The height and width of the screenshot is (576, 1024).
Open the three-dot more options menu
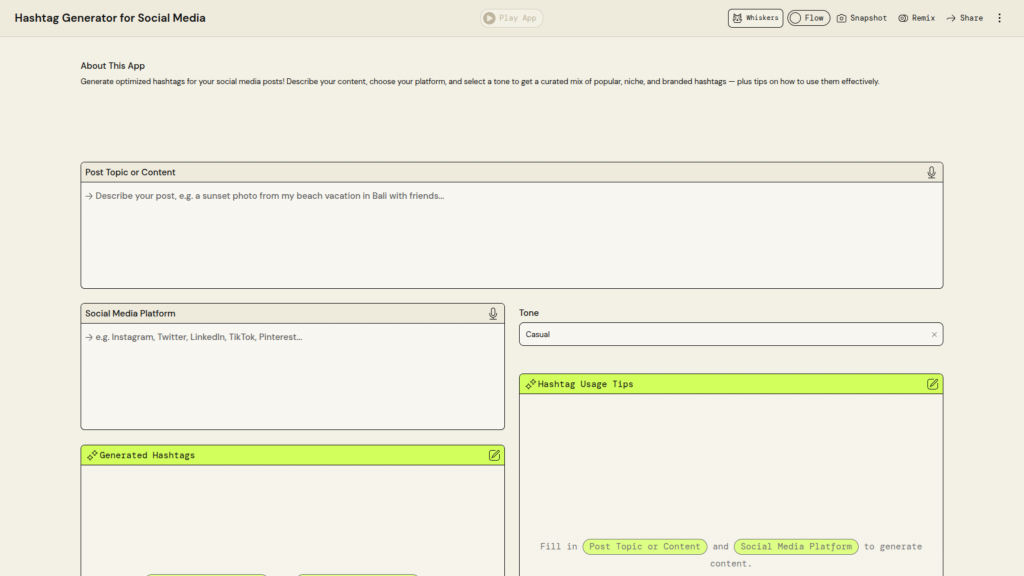999,18
